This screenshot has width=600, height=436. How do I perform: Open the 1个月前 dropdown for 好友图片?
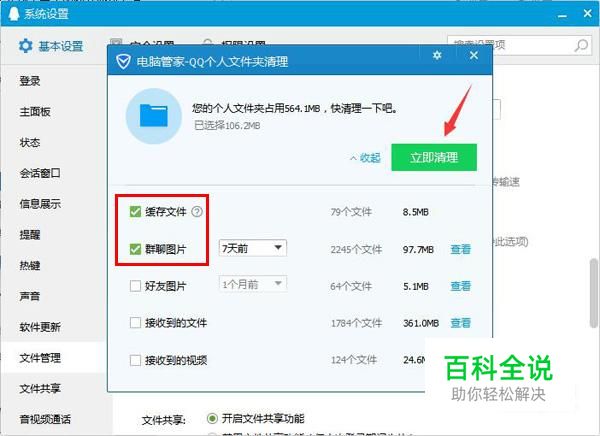point(253,284)
